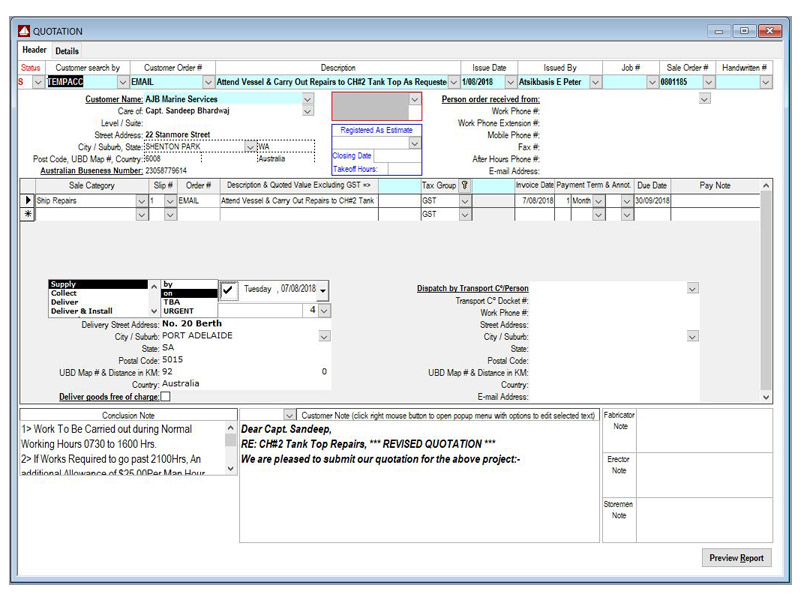Expand the dropdown left of Customer Note header

click(289, 415)
